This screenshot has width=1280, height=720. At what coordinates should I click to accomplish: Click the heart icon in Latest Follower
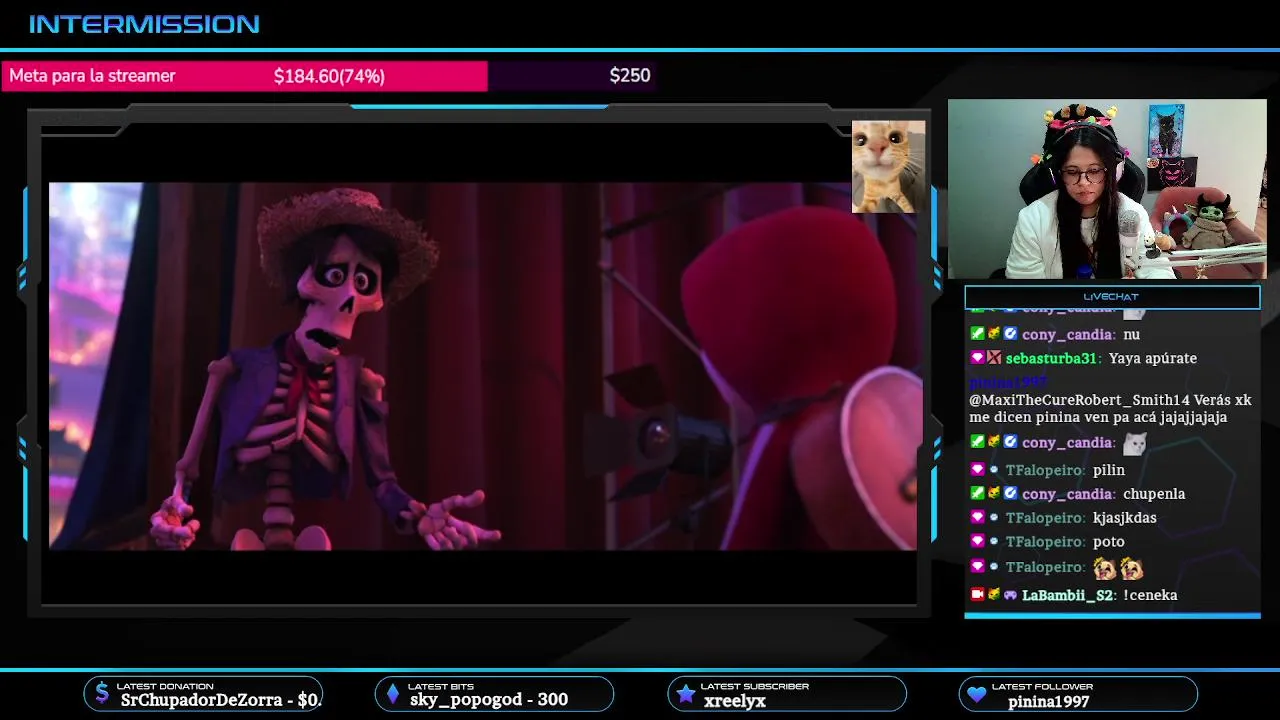pyautogui.click(x=977, y=693)
